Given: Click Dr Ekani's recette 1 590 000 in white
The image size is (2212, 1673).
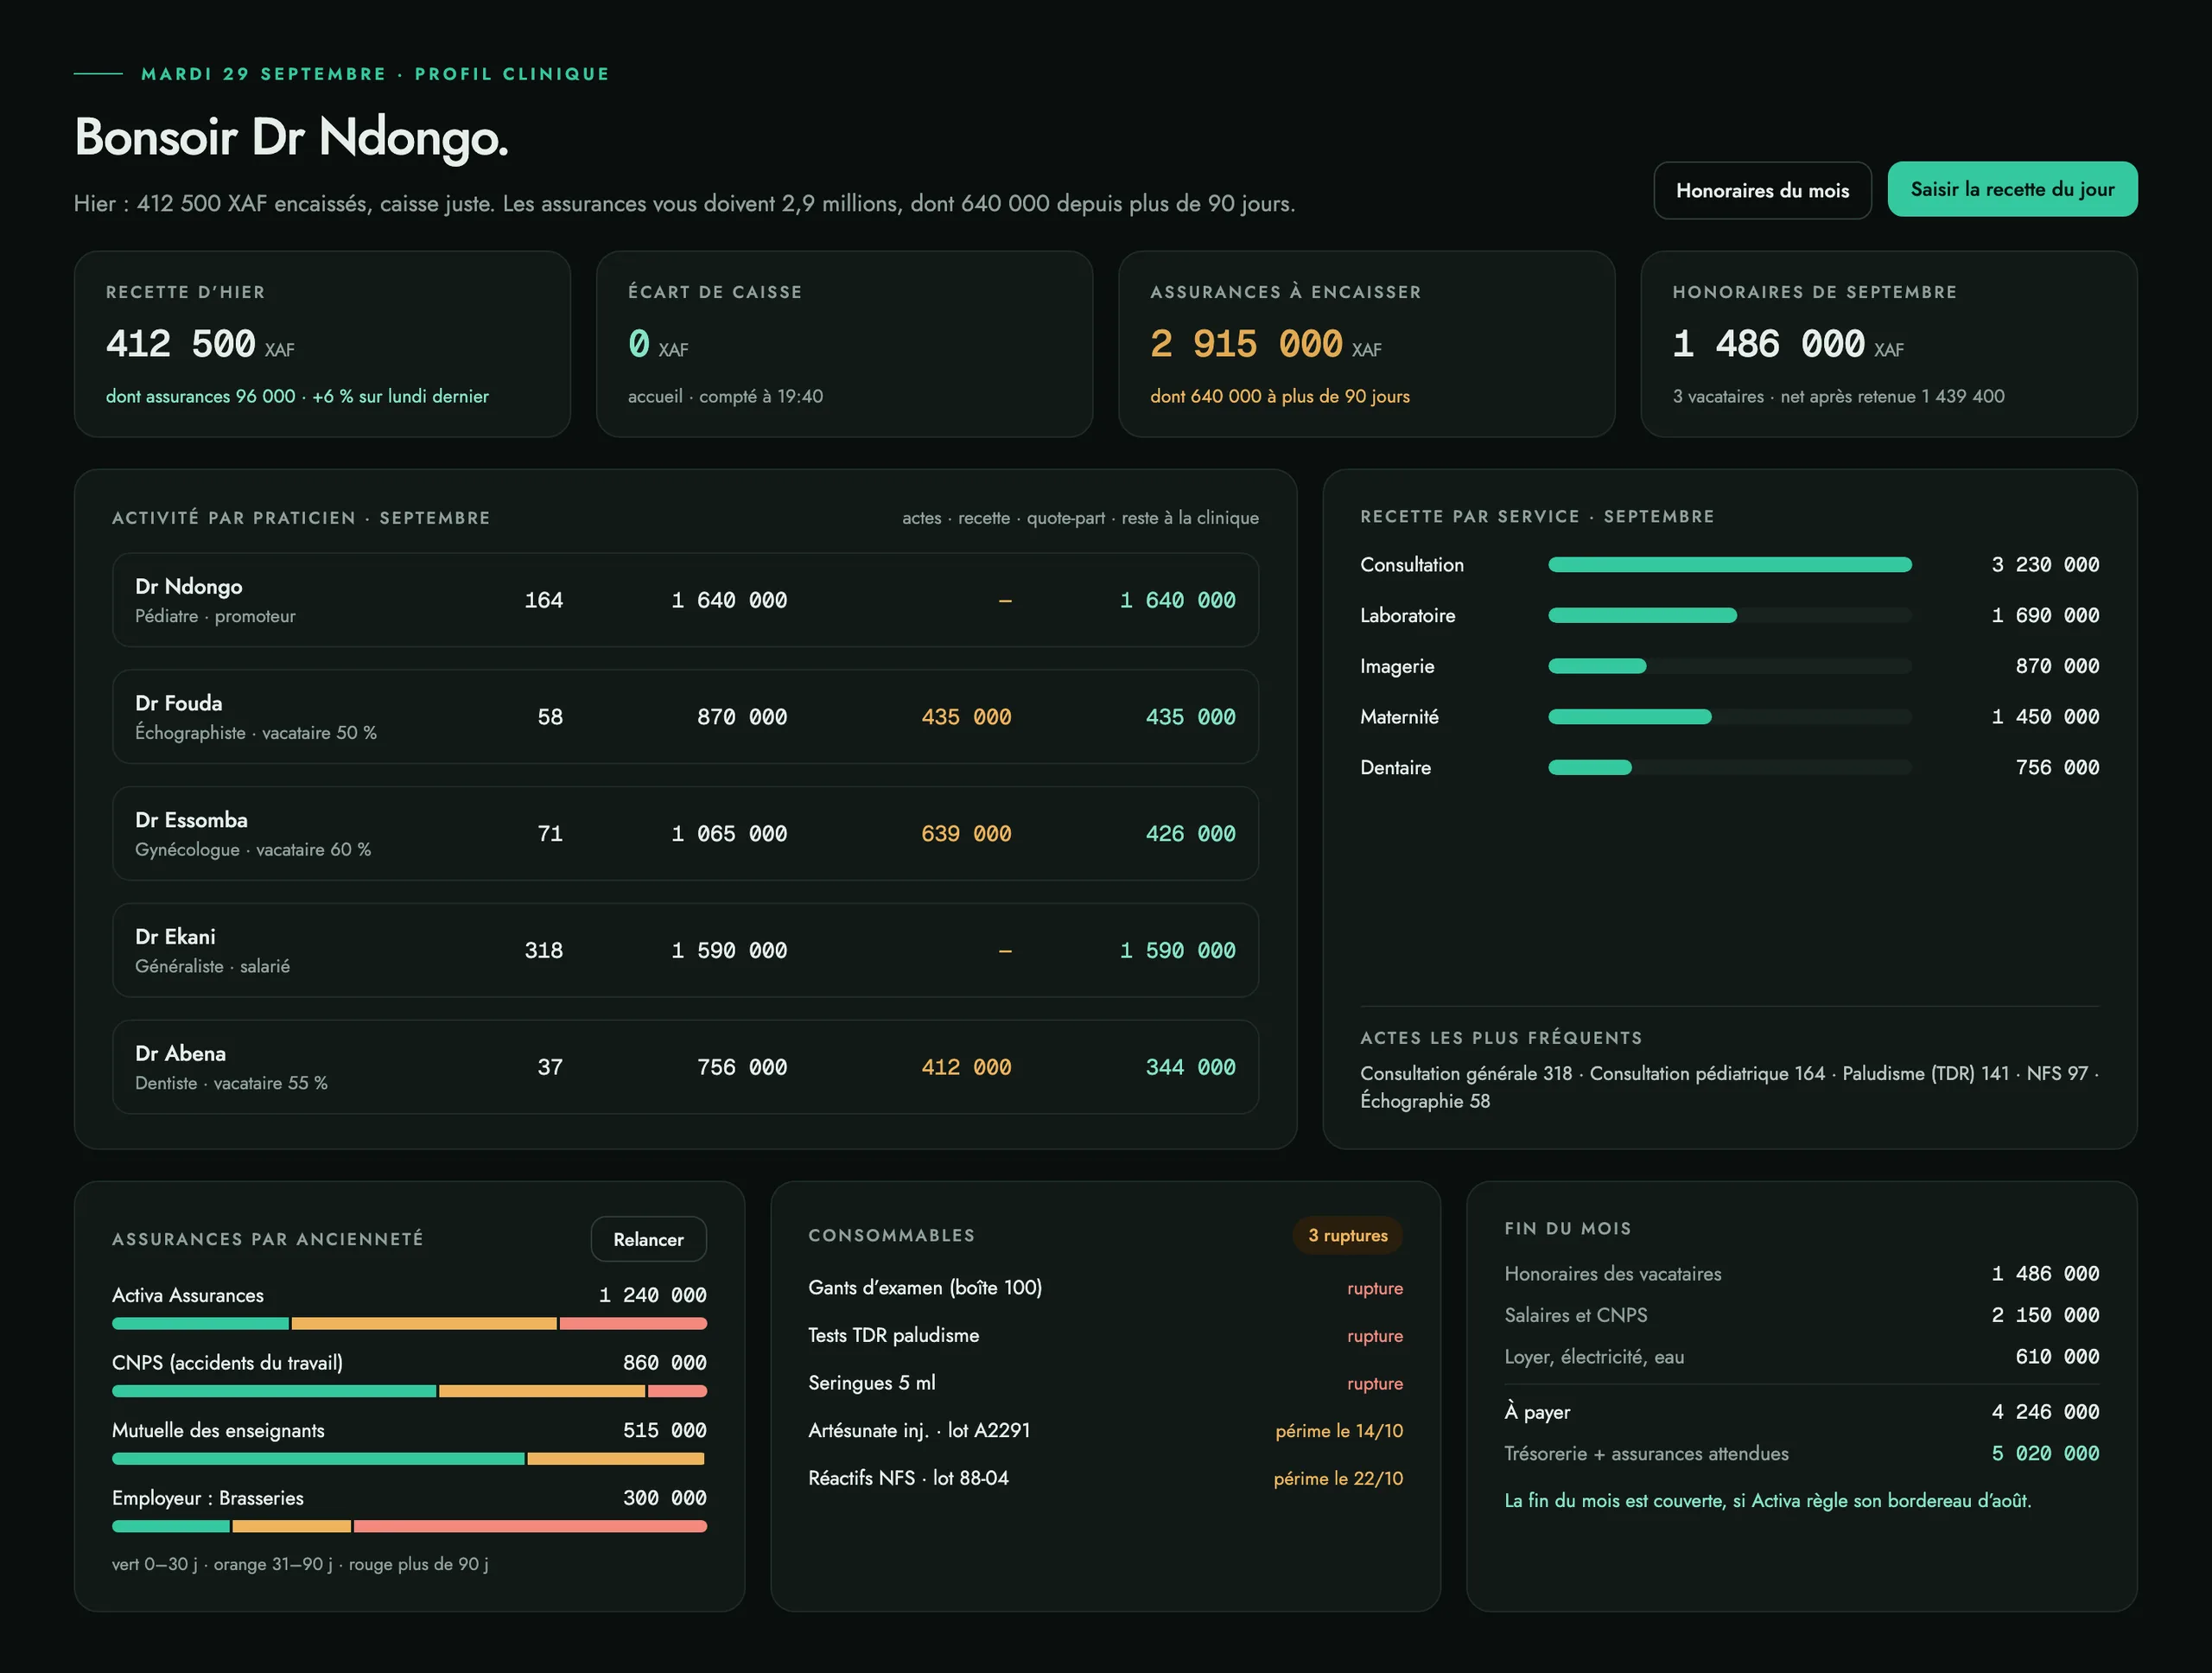Looking at the screenshot, I should click(x=729, y=950).
